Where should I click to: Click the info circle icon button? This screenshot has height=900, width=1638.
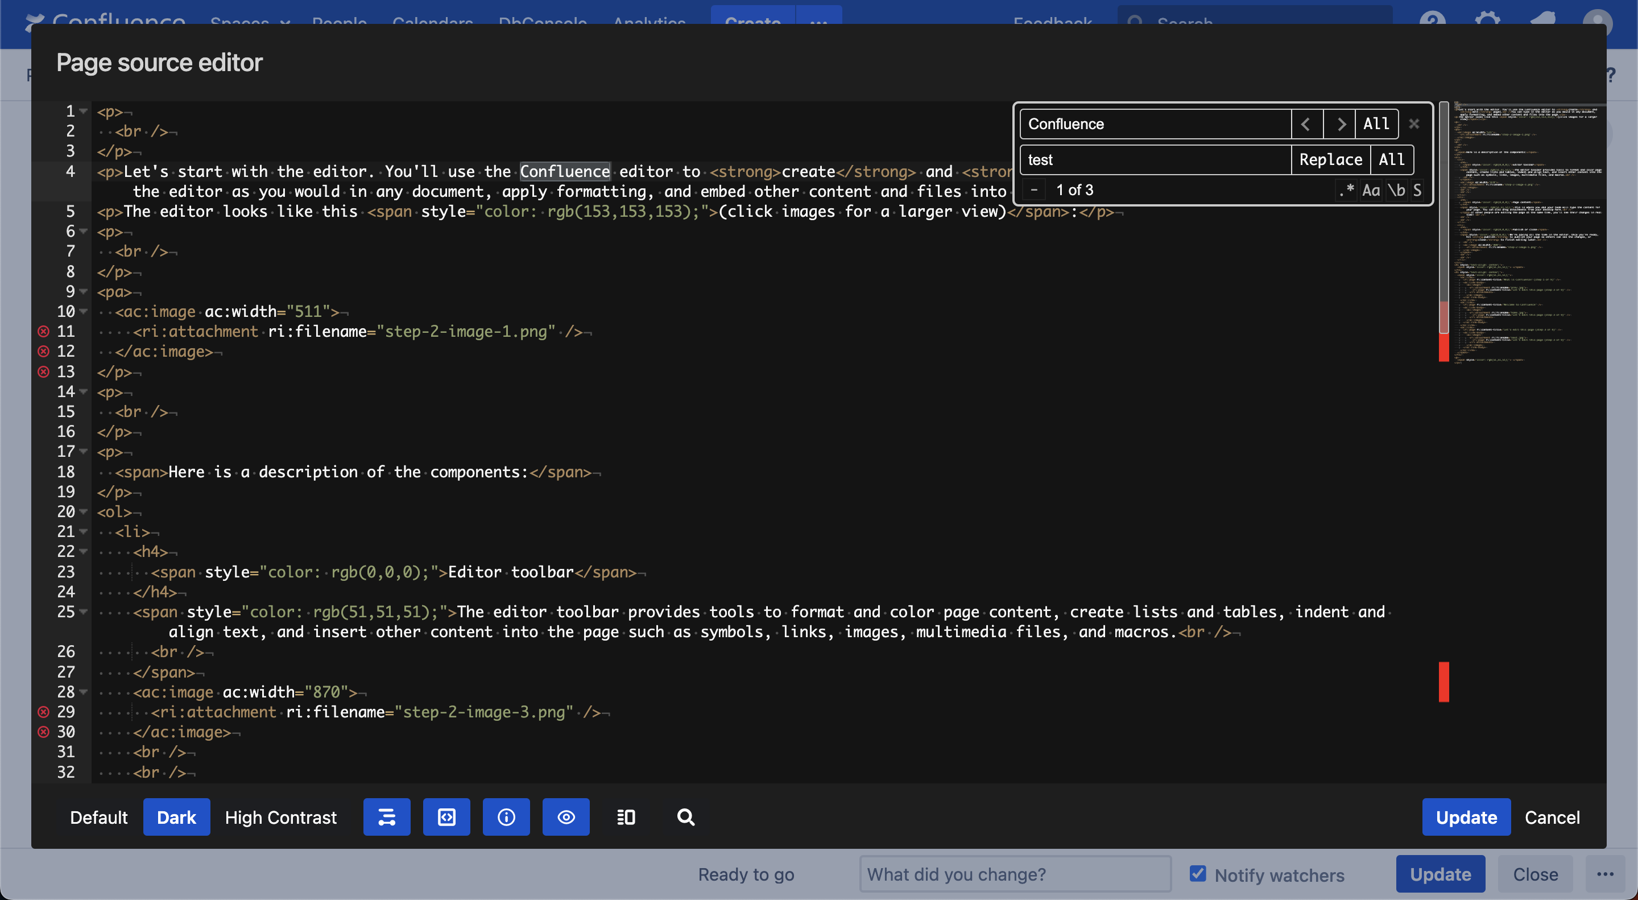click(506, 817)
